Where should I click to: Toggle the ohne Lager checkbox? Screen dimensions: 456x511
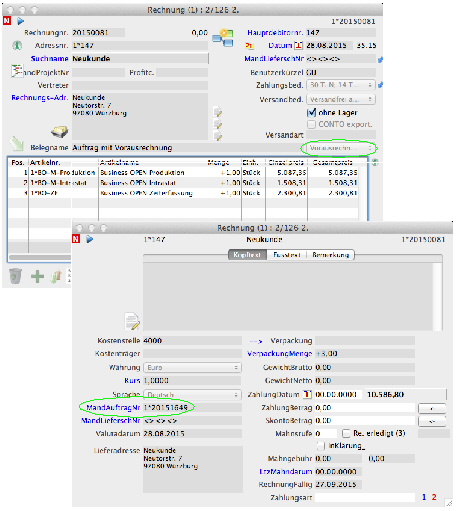pyautogui.click(x=311, y=113)
